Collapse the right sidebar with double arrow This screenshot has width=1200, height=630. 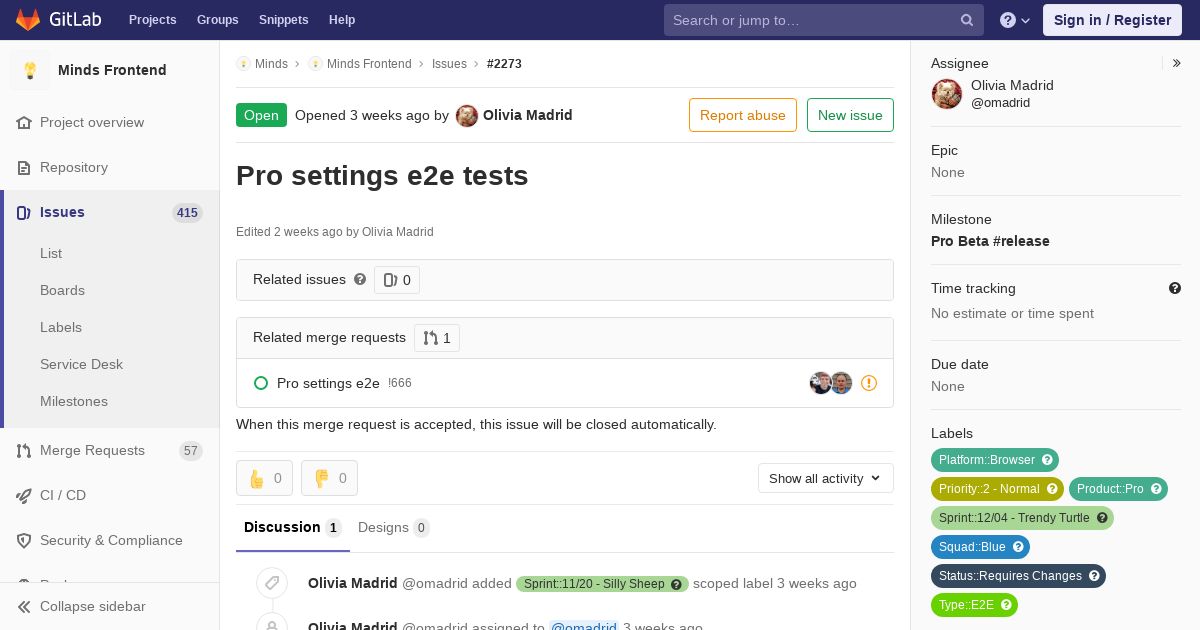point(1177,63)
